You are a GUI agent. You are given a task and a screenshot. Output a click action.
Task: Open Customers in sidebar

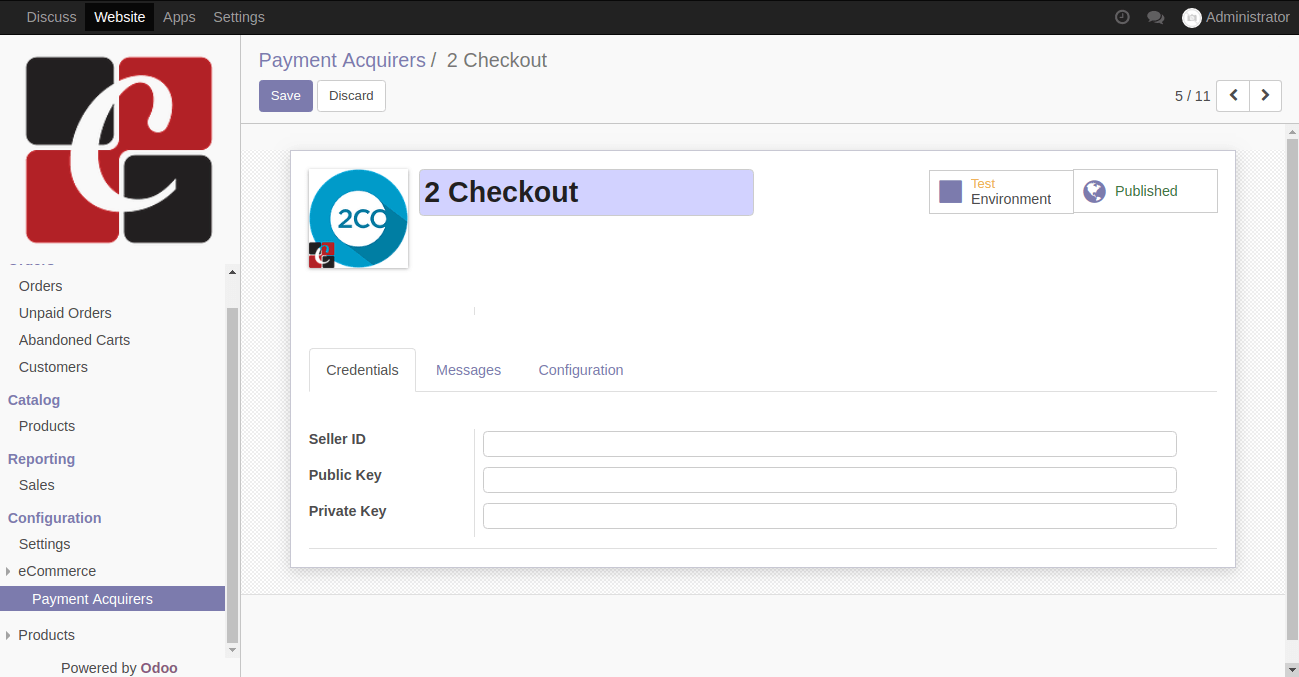coord(53,367)
